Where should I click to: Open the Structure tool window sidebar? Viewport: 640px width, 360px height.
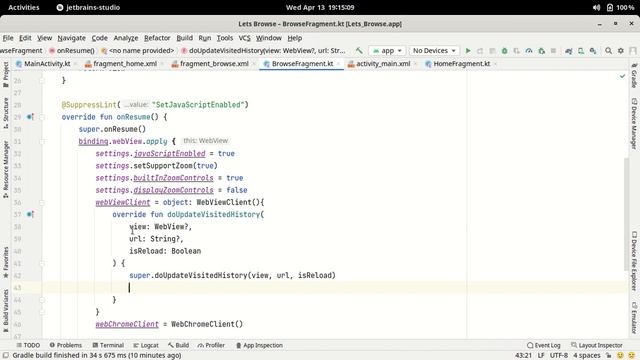(6, 113)
